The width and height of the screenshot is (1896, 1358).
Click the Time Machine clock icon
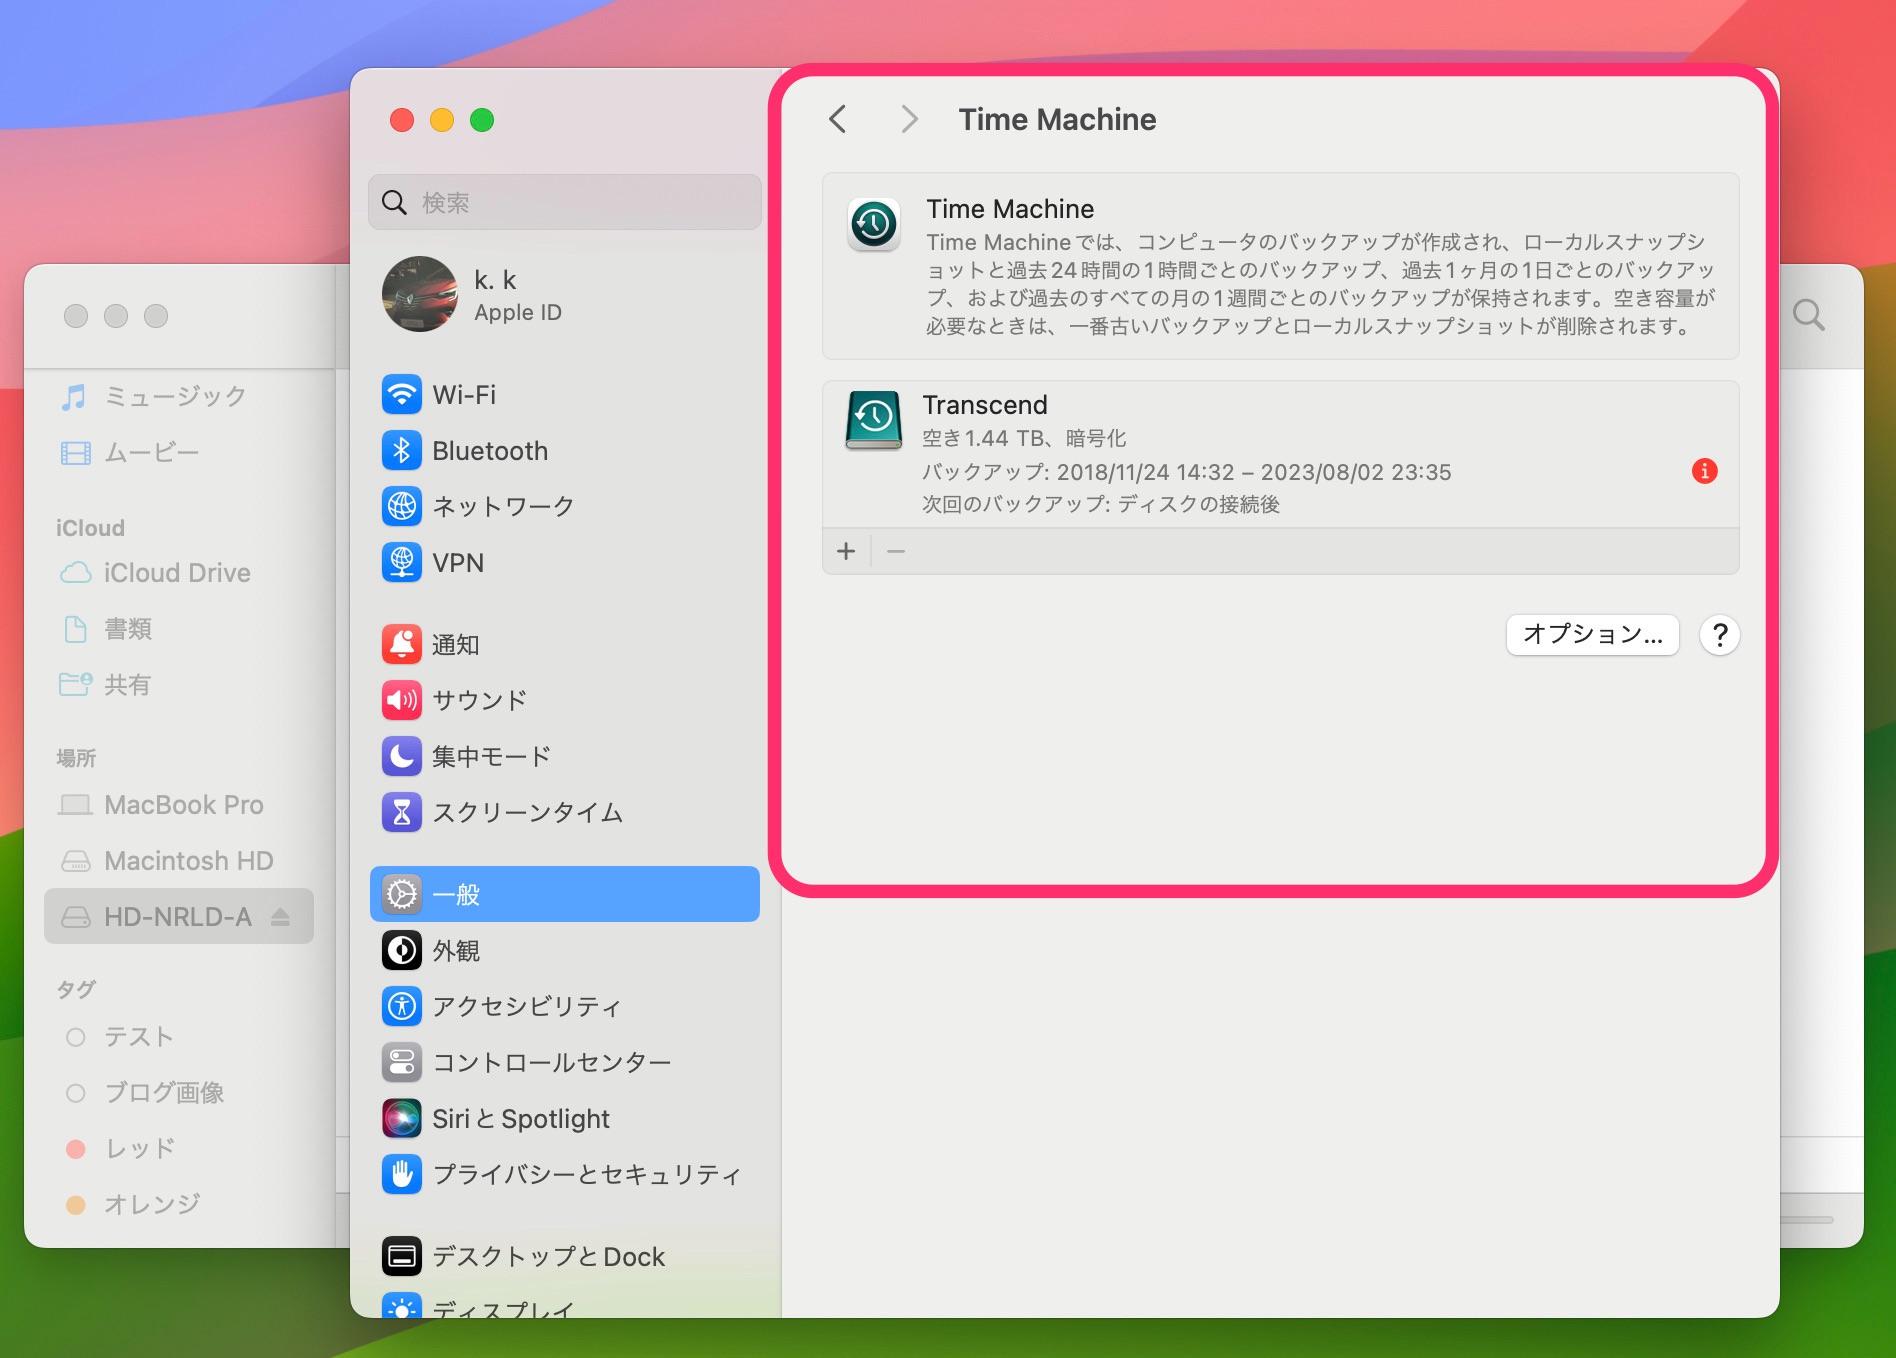(873, 224)
